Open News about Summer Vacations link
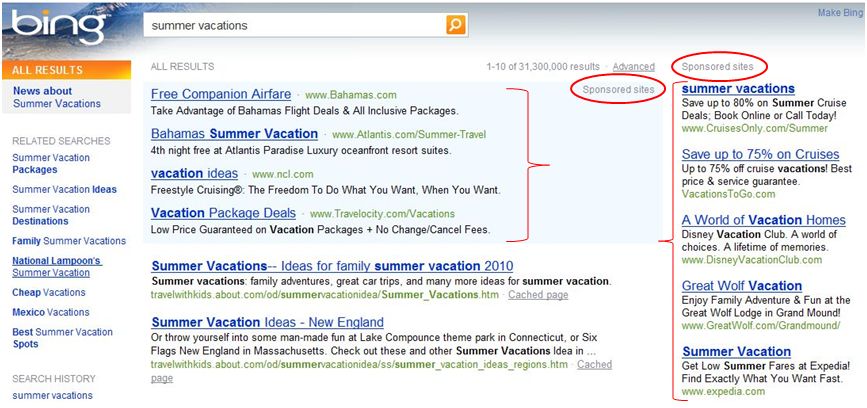 (x=56, y=97)
